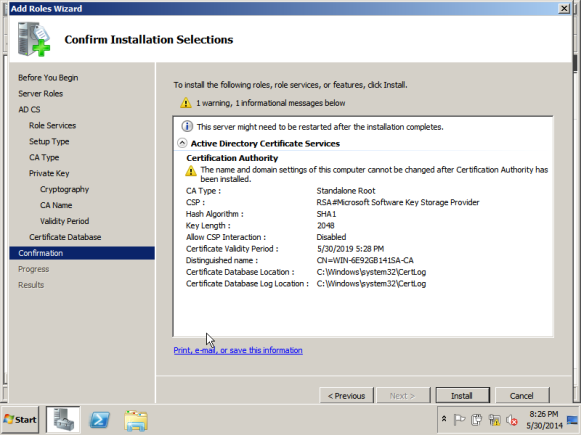
Task: Open the Validity Period step
Action: point(64,221)
